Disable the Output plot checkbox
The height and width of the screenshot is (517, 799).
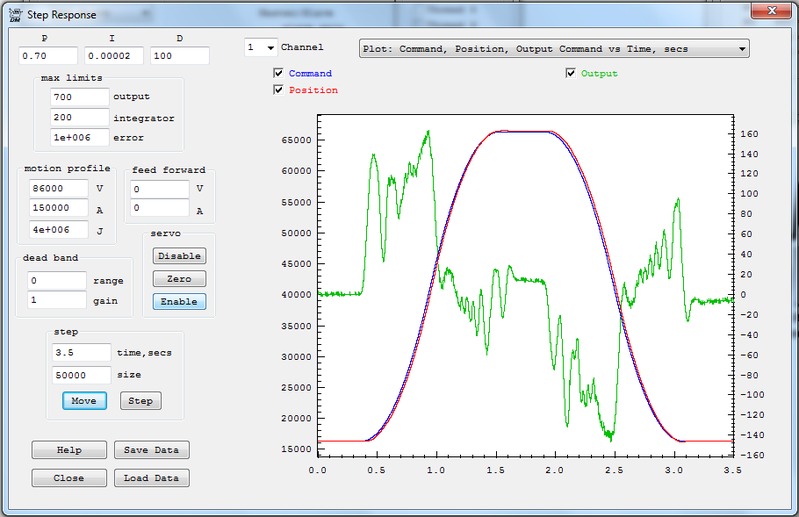coord(570,74)
